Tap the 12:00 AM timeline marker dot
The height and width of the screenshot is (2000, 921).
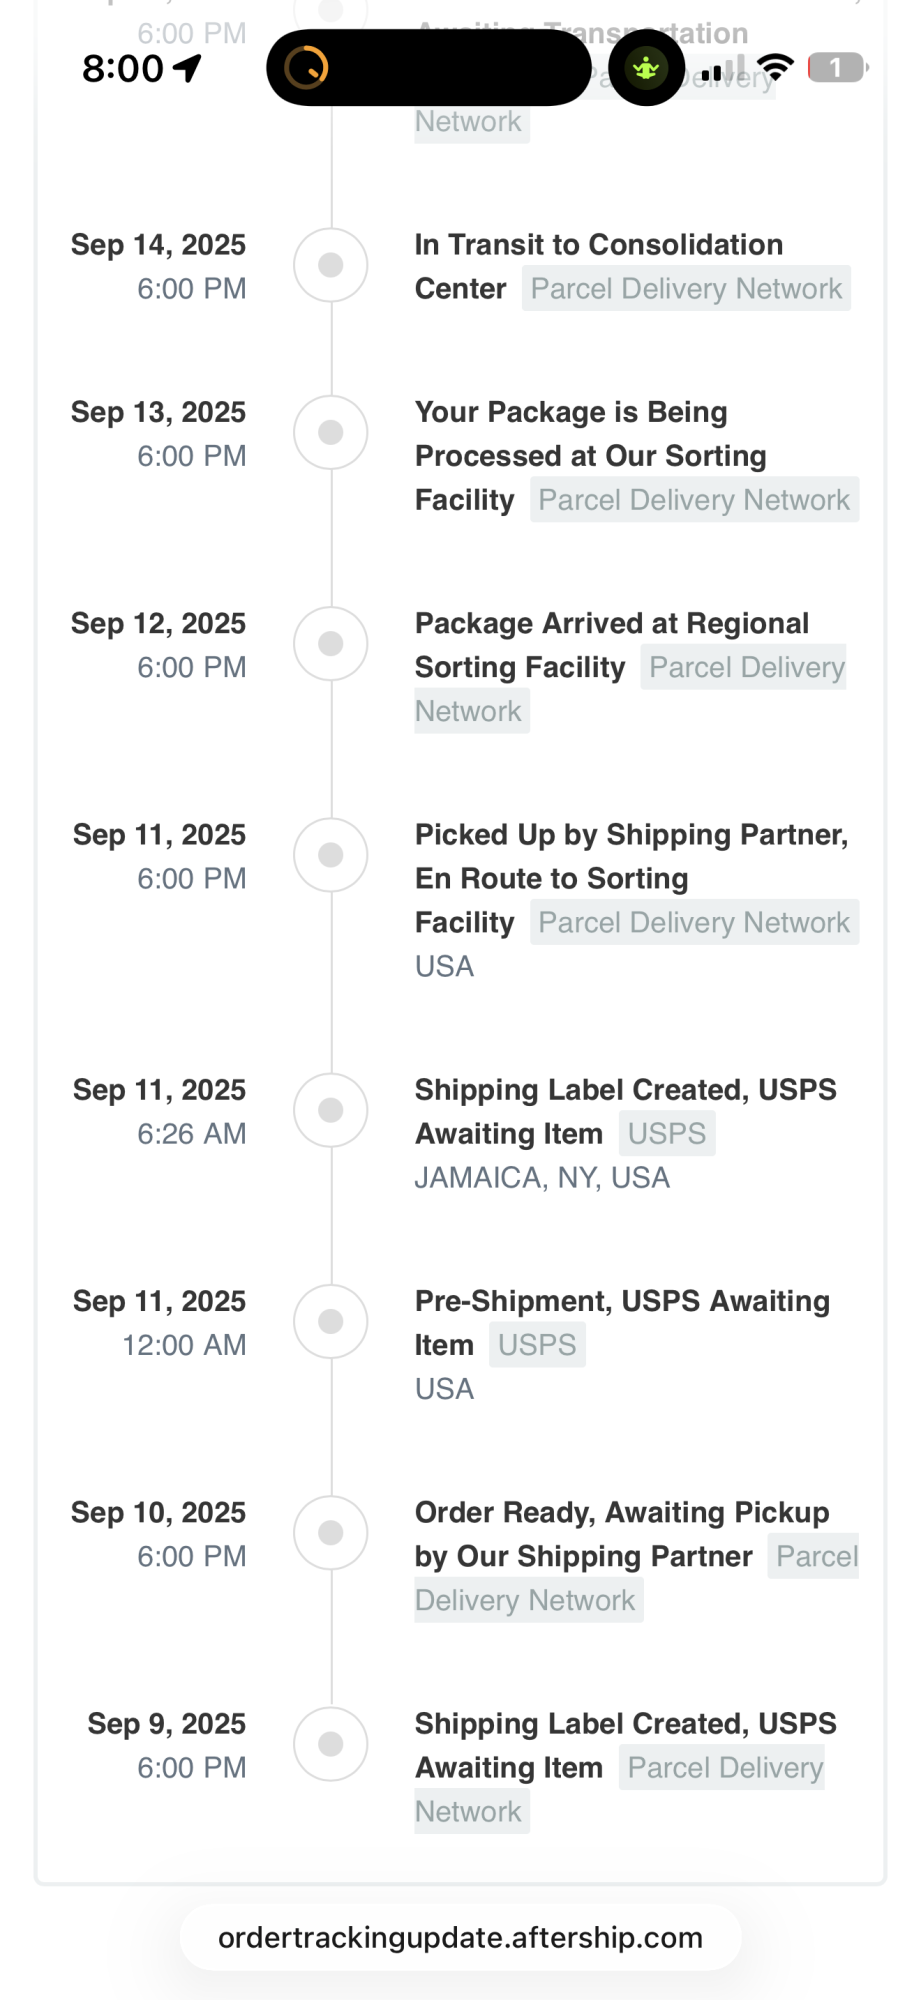click(x=331, y=1321)
